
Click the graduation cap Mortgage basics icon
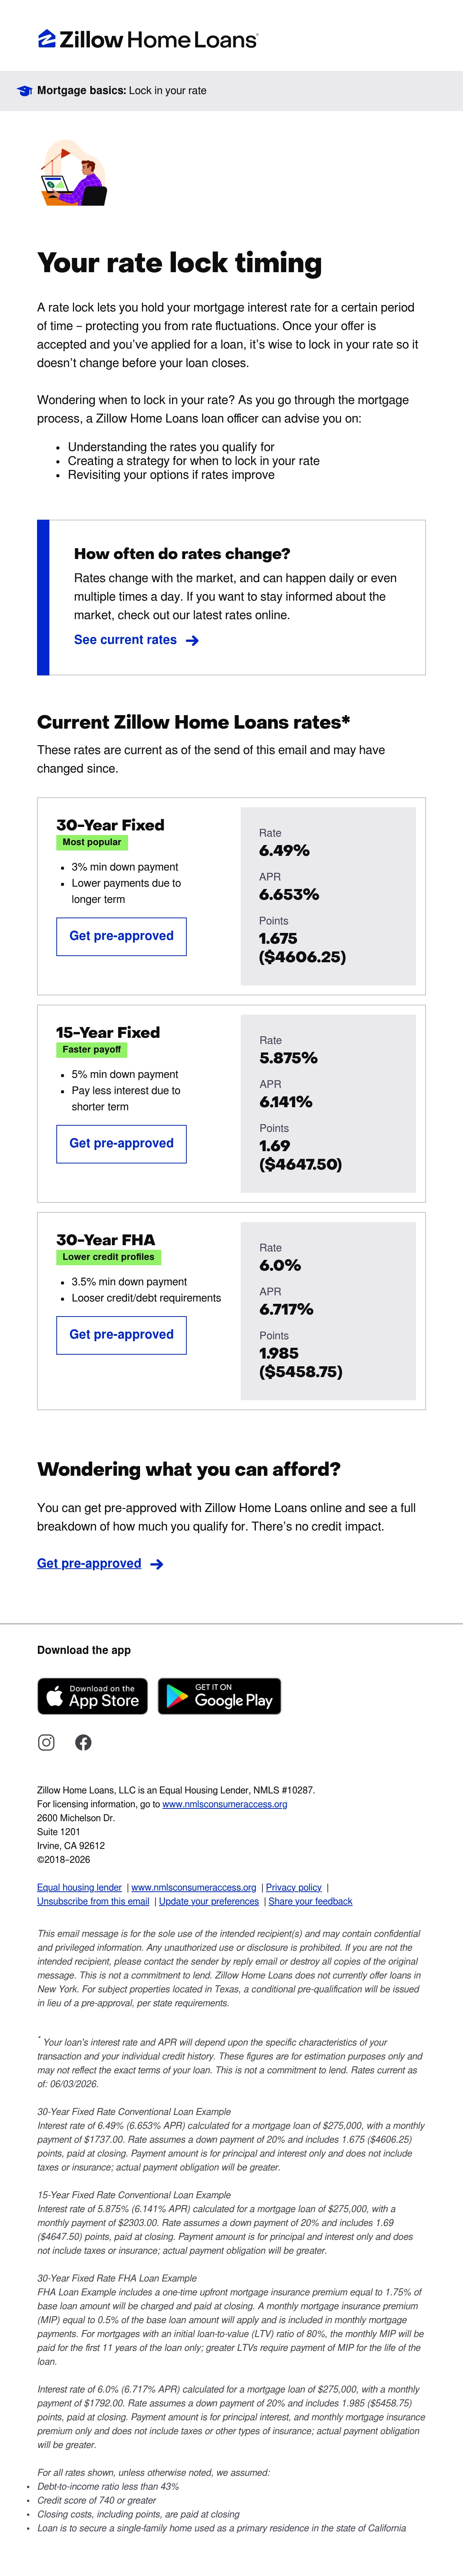tap(25, 91)
